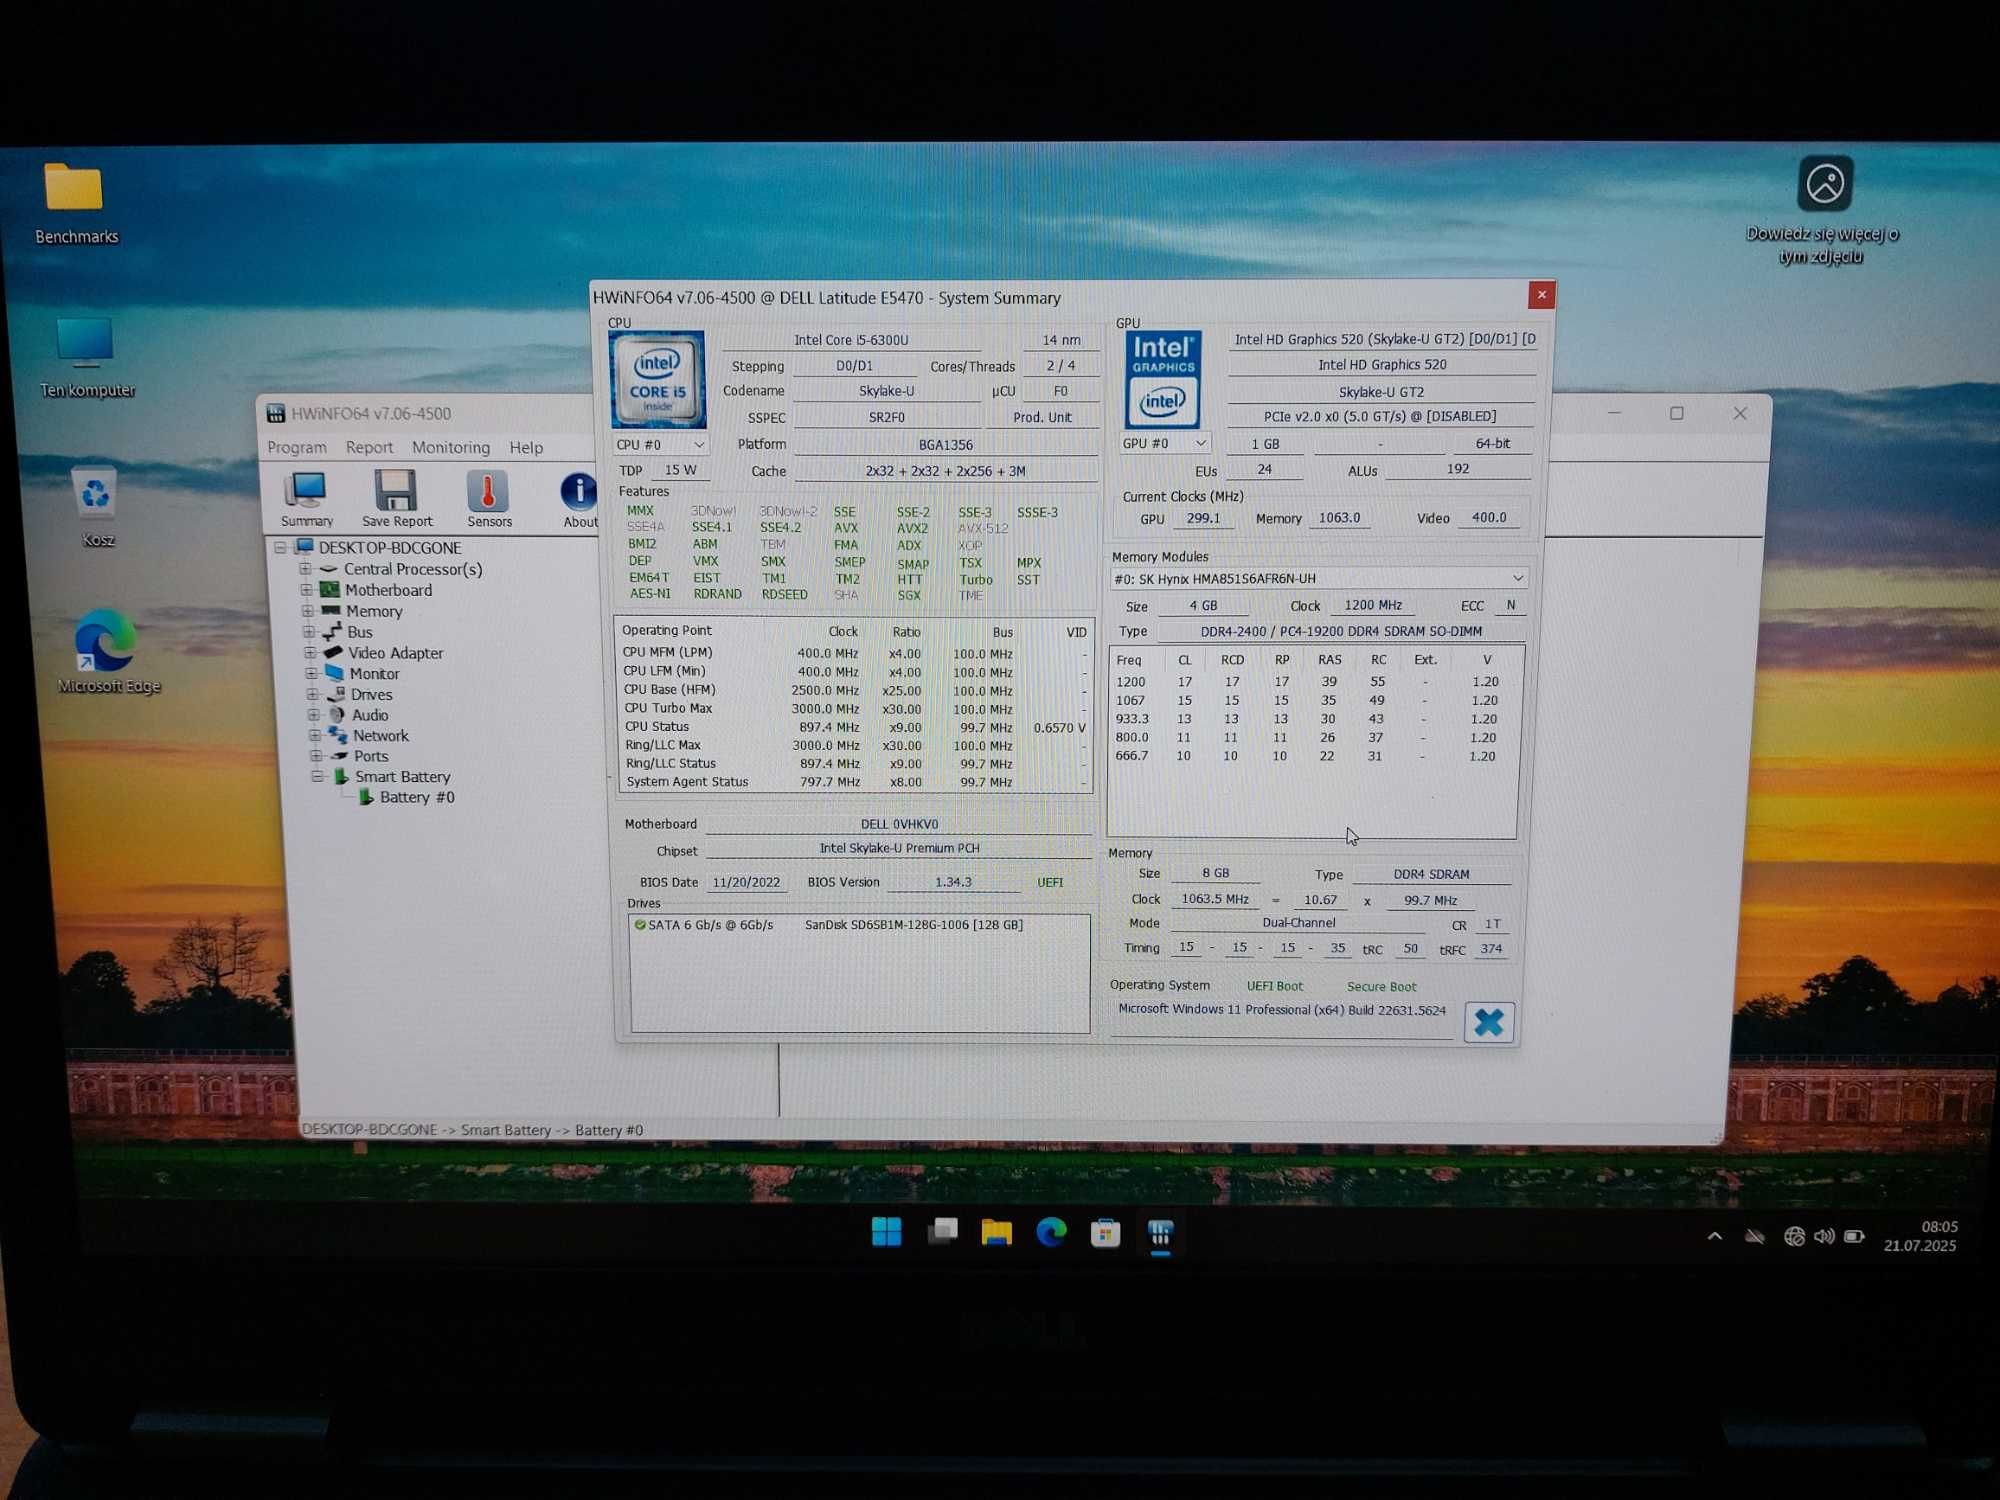The height and width of the screenshot is (1500, 2000).
Task: Select the Kosz recycle bin icon
Action: 96,508
